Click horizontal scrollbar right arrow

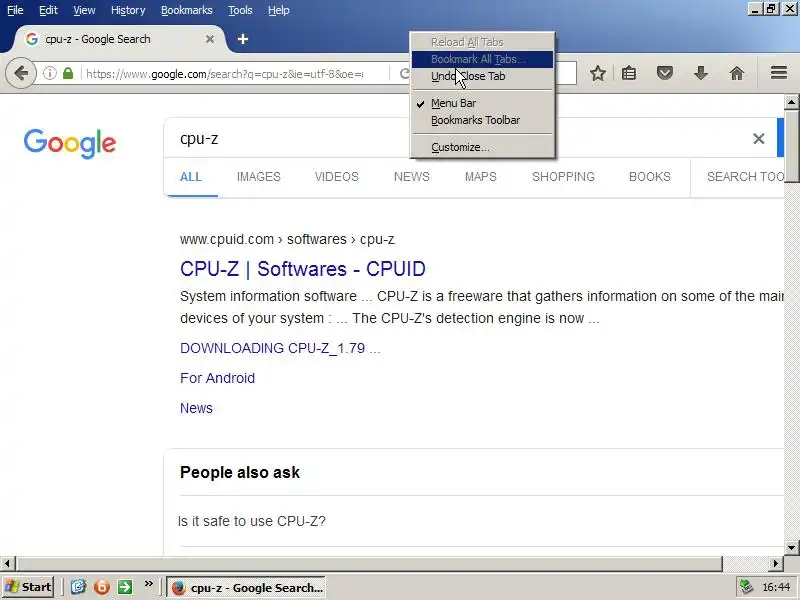pyautogui.click(x=776, y=564)
